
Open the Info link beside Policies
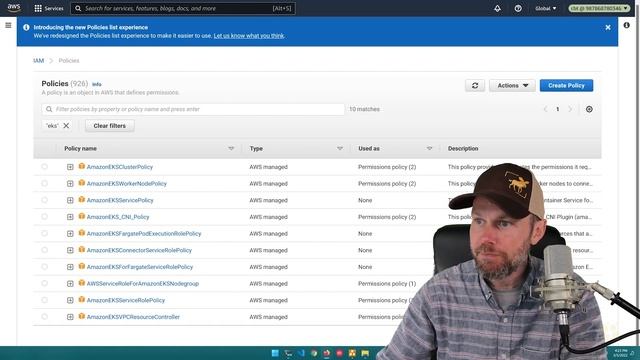(96, 84)
